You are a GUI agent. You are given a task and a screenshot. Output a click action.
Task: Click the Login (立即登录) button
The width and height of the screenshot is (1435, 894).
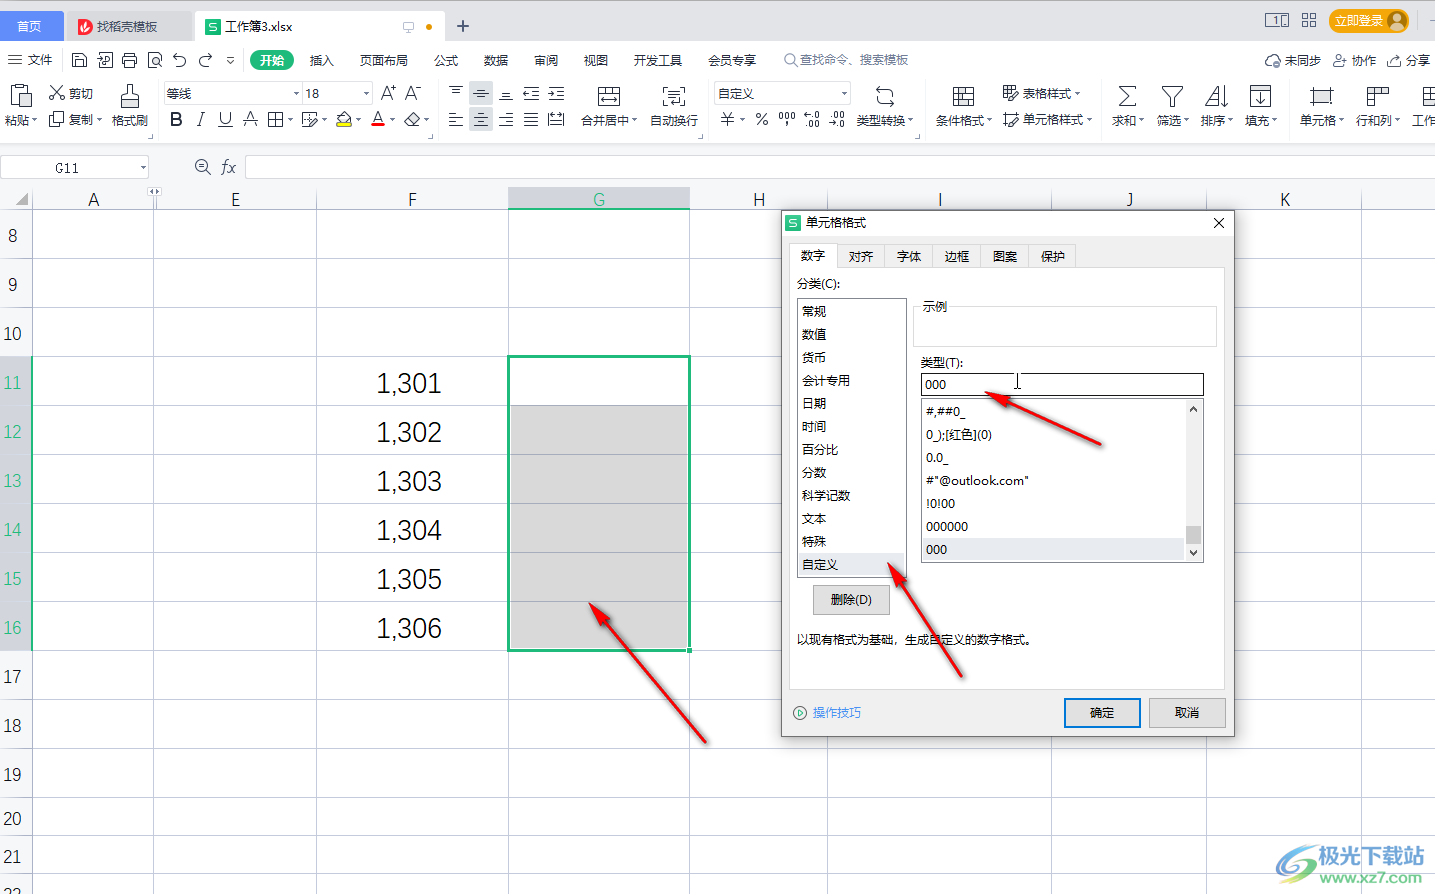[x=1369, y=20]
